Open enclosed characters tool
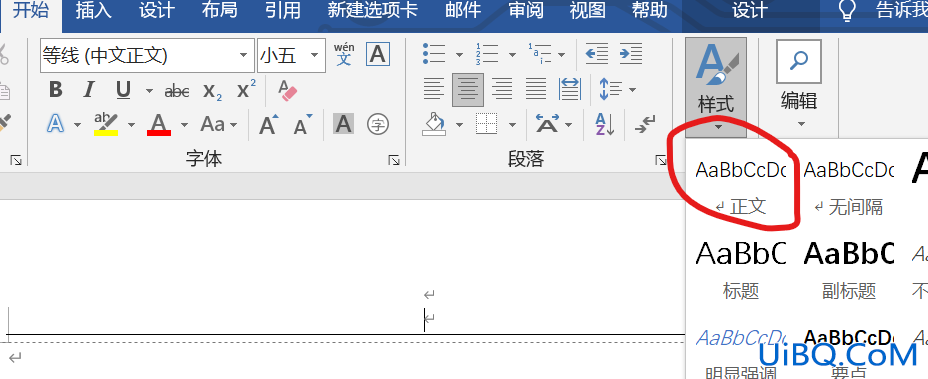The height and width of the screenshot is (379, 928). pyautogui.click(x=378, y=124)
